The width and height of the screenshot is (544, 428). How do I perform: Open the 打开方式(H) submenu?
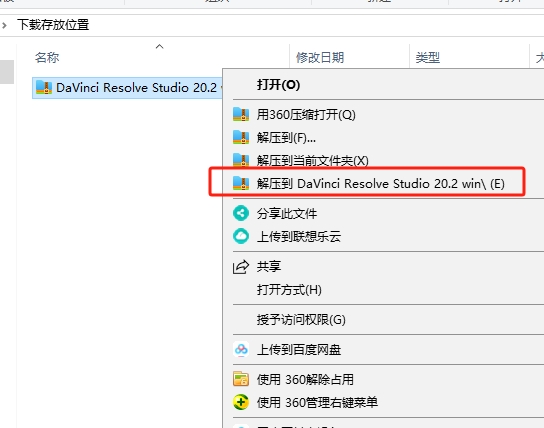point(289,290)
